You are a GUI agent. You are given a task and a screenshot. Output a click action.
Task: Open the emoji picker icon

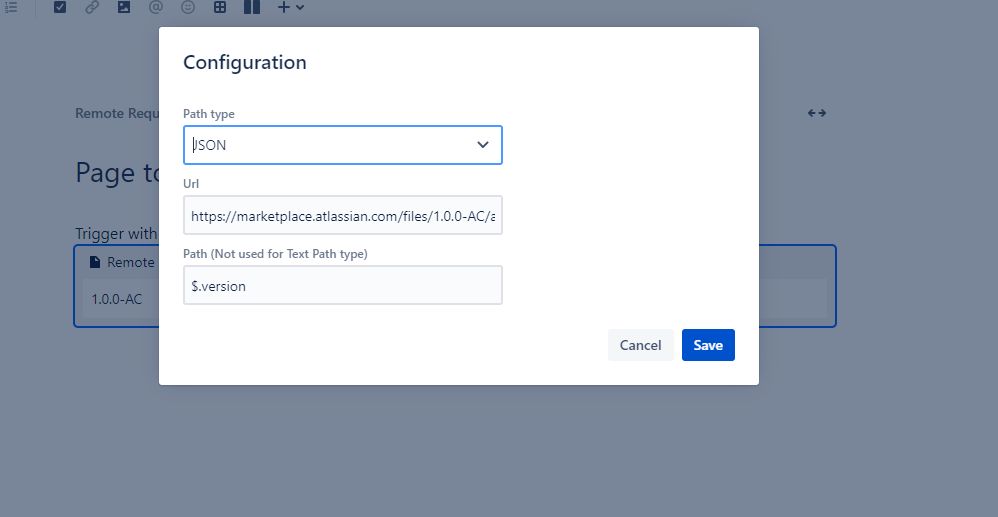tap(188, 7)
